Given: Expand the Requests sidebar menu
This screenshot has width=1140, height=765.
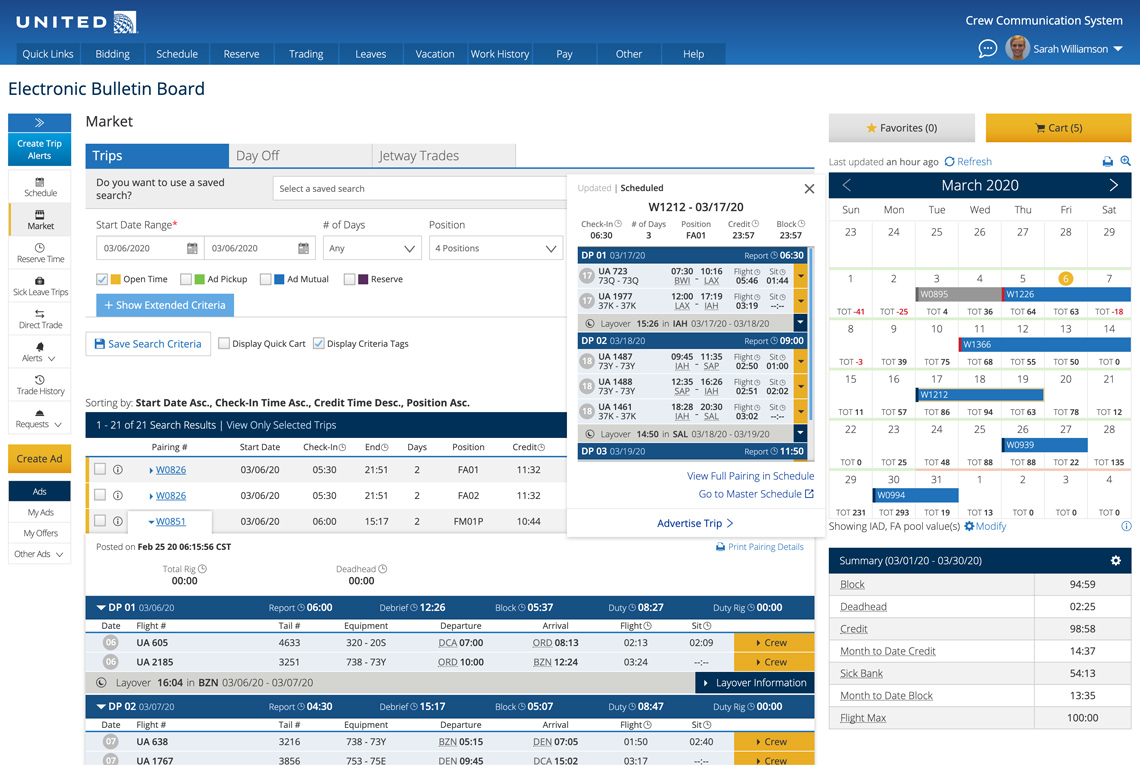Looking at the screenshot, I should click(40, 419).
